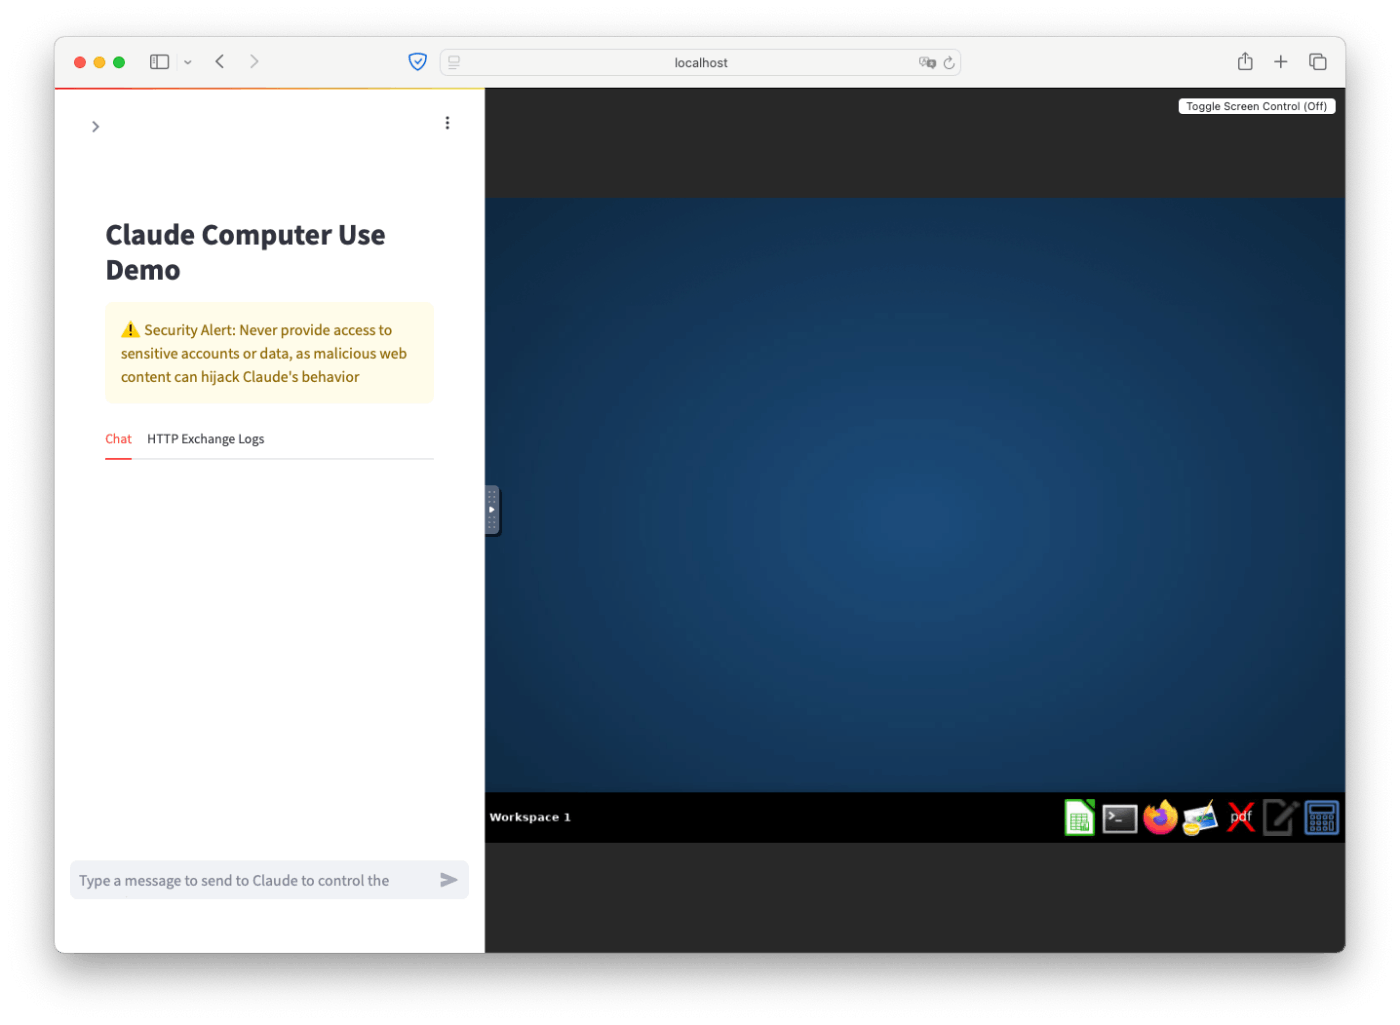This screenshot has height=1025, width=1400.
Task: Open the three-dot app menu
Action: tap(447, 123)
